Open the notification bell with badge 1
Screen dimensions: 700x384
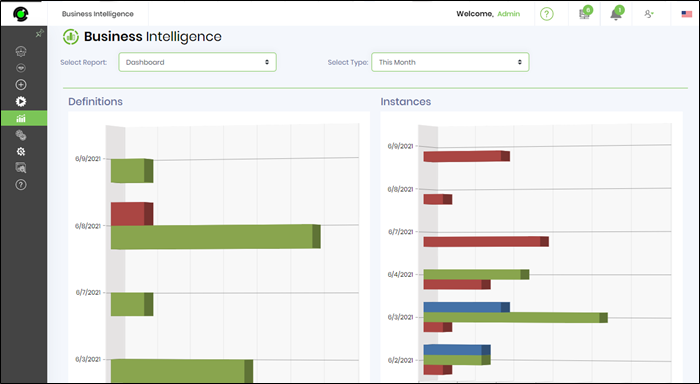tap(617, 13)
